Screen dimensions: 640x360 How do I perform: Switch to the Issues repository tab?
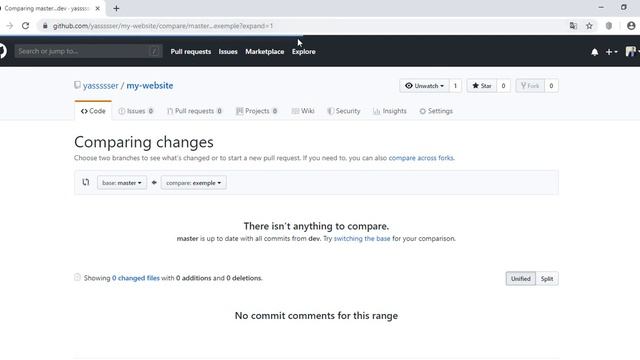tap(136, 111)
